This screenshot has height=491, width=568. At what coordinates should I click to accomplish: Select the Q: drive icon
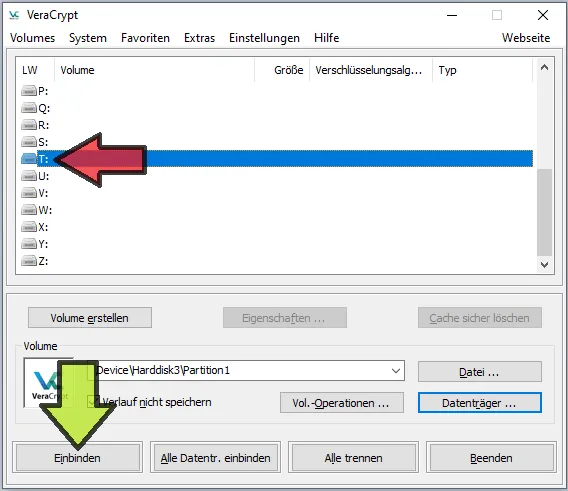[29, 108]
